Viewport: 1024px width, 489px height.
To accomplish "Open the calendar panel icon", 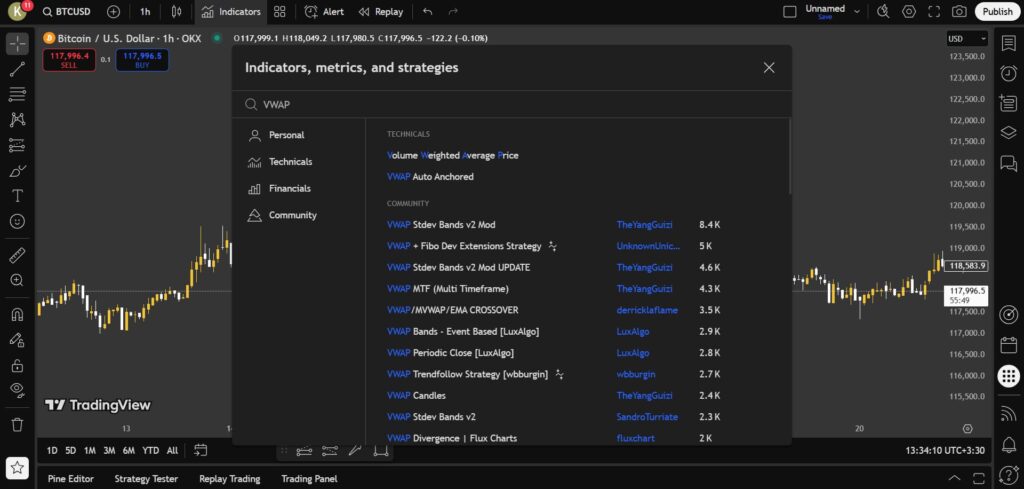I will [1008, 344].
